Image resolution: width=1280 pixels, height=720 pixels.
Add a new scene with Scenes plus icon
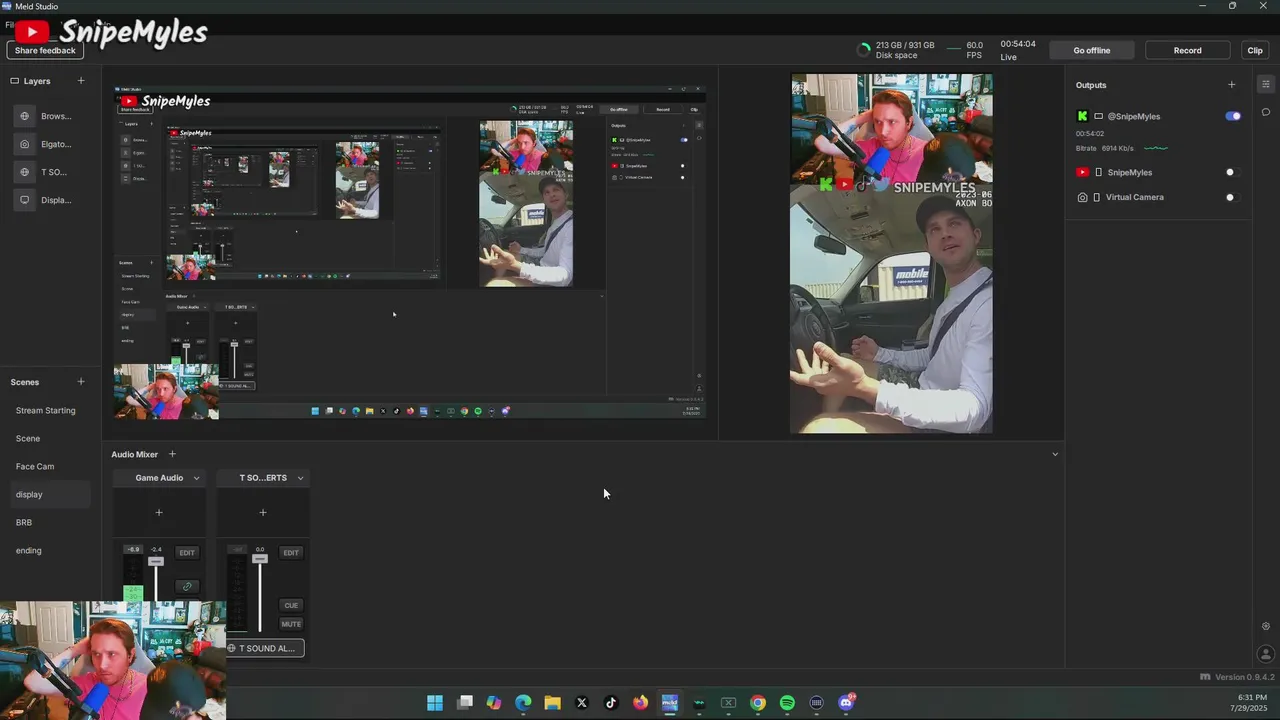81,382
